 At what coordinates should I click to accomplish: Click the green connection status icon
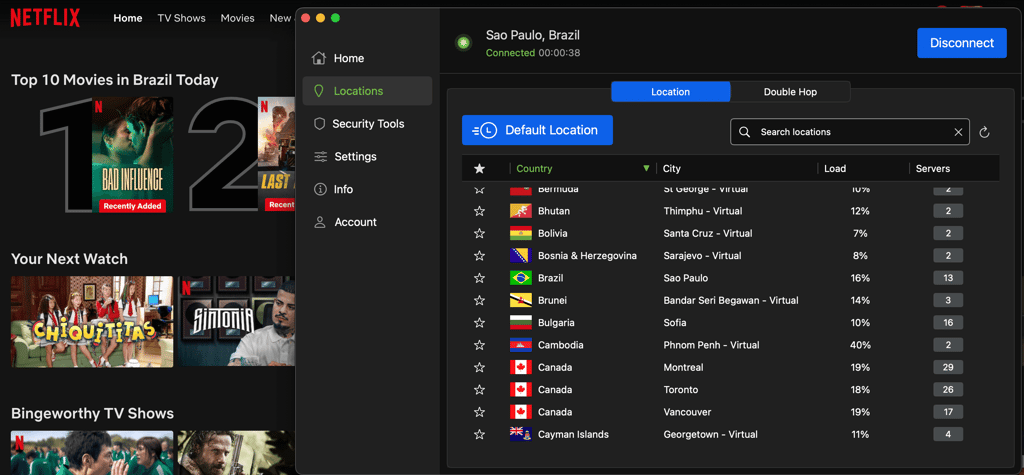(464, 43)
